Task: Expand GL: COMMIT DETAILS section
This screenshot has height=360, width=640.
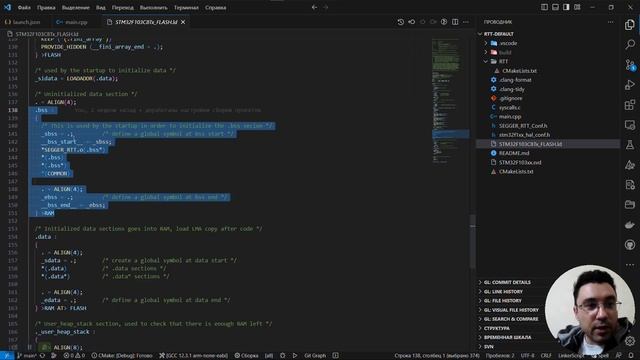Action: click(507, 282)
